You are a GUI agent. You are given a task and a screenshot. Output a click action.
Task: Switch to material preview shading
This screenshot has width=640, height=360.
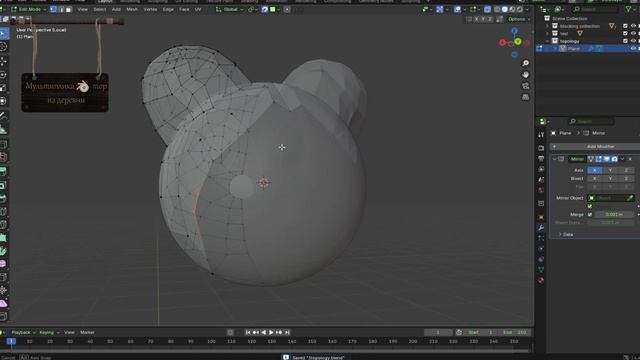click(512, 9)
